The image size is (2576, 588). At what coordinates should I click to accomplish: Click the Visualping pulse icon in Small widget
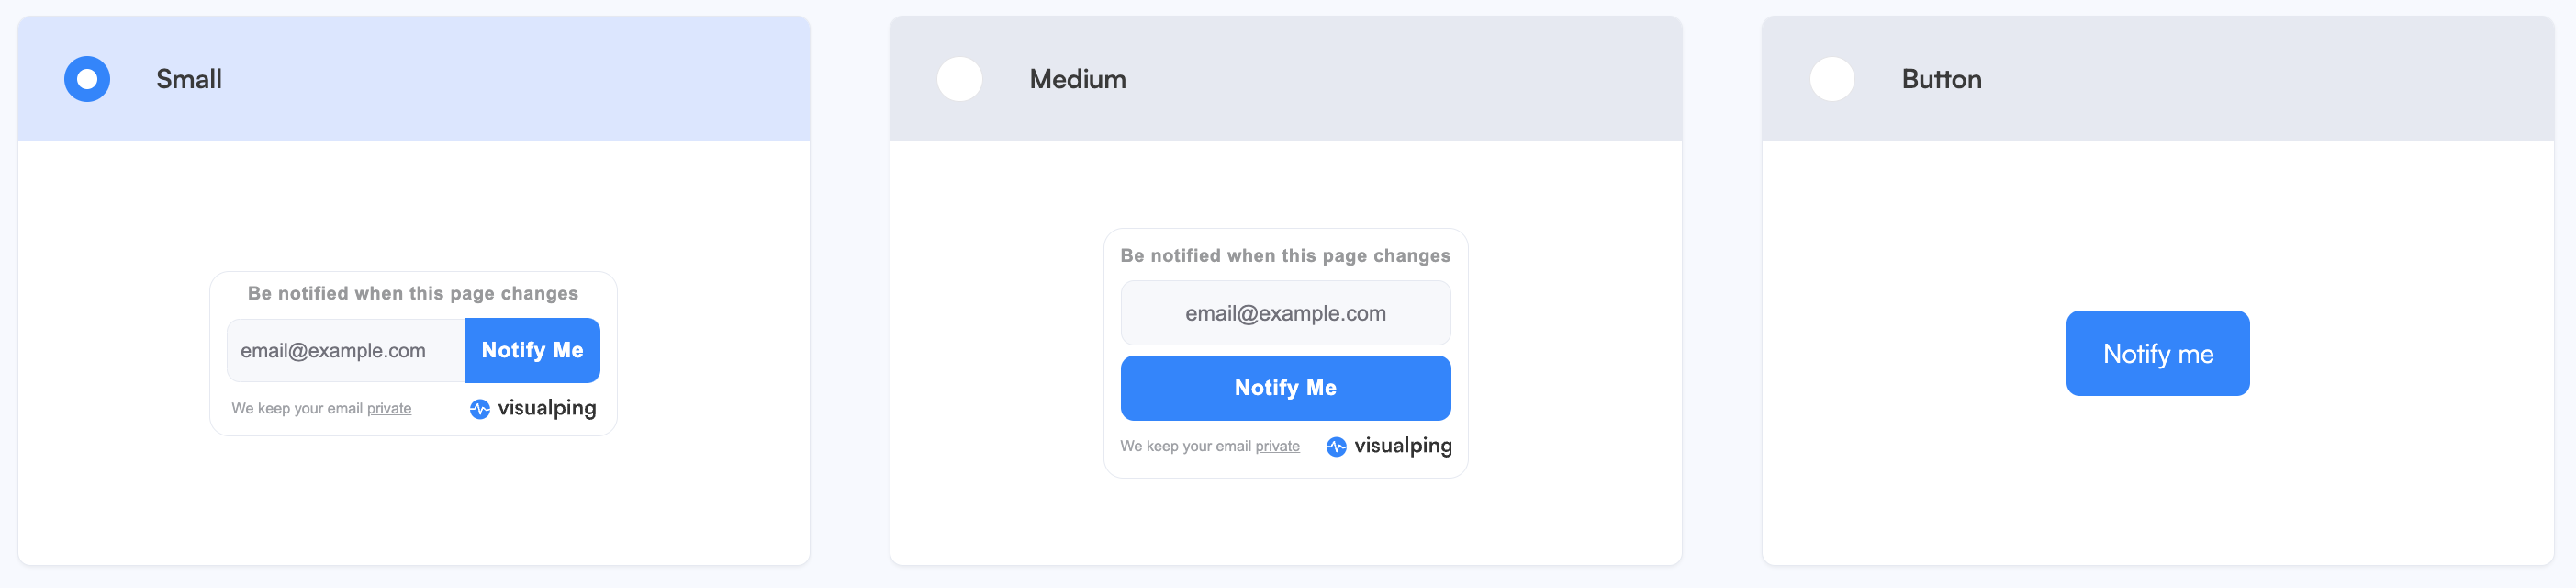click(480, 409)
